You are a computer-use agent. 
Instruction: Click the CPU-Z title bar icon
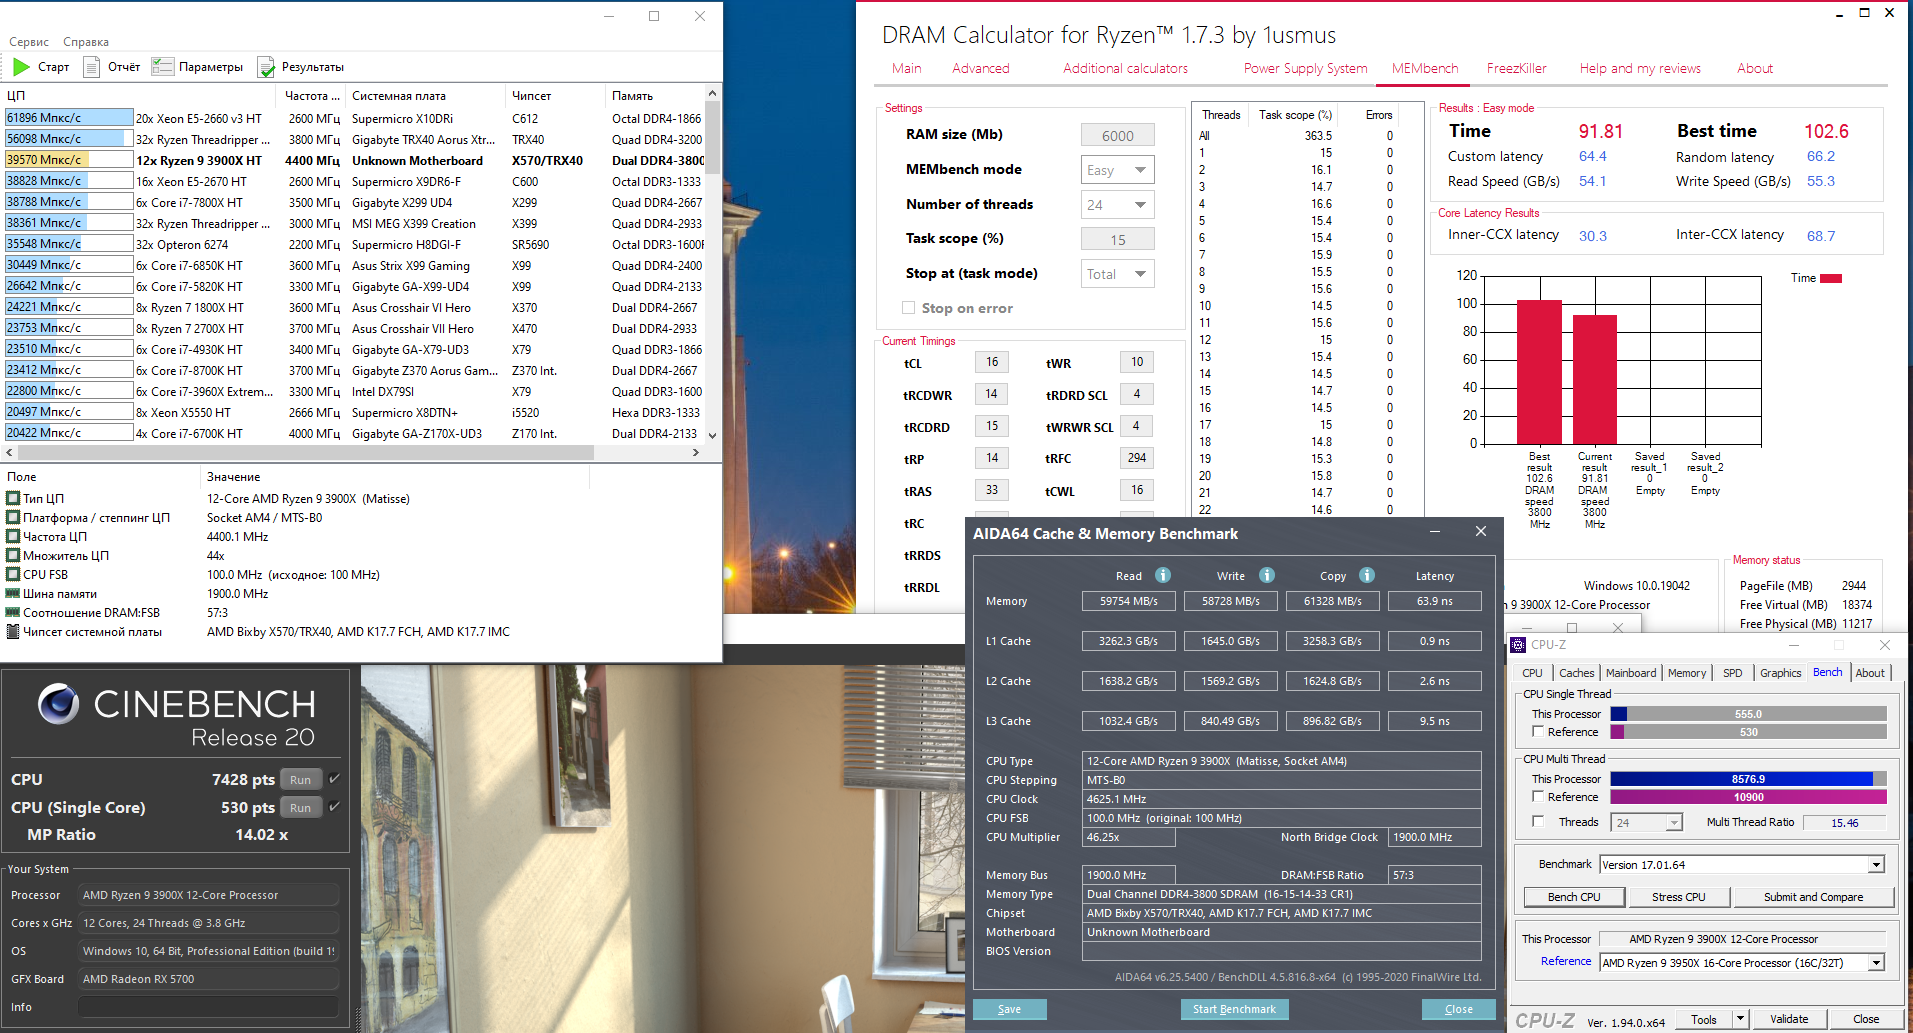[x=1518, y=645]
